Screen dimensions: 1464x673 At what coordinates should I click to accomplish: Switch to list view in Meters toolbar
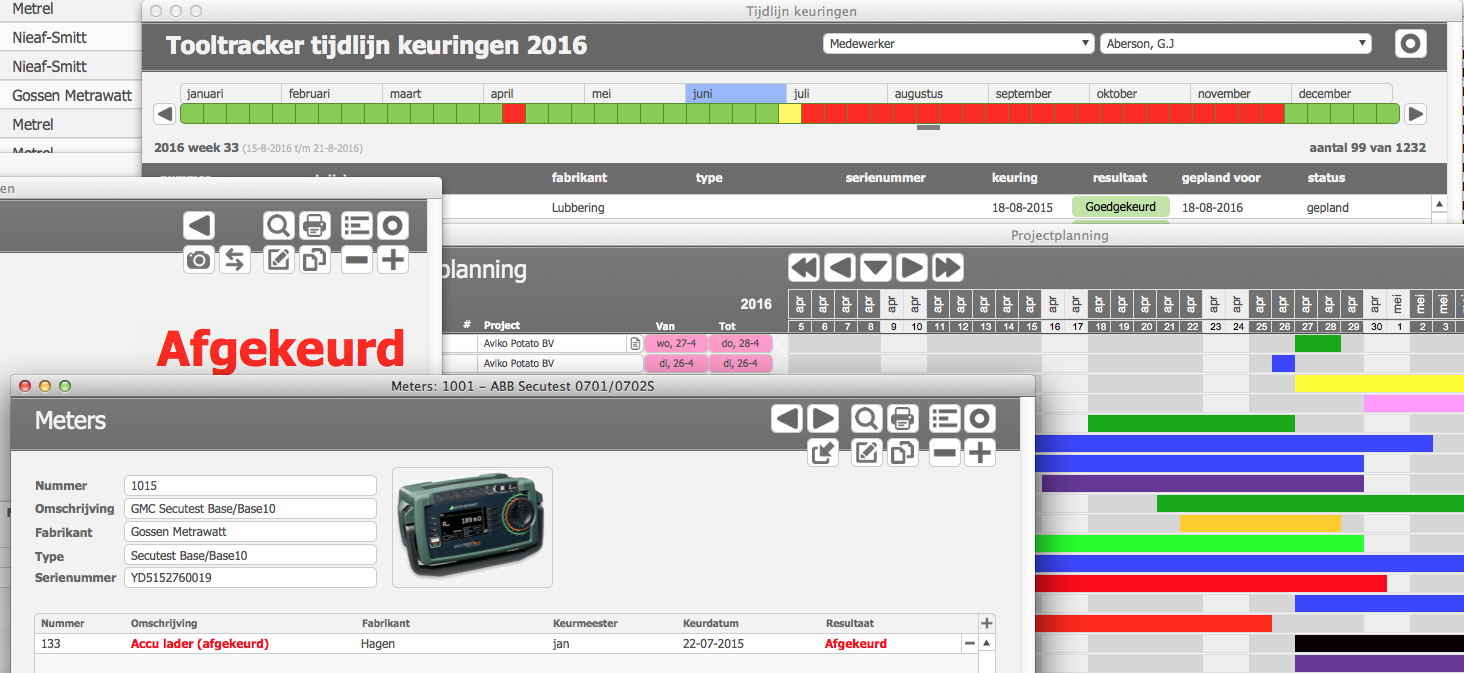944,419
